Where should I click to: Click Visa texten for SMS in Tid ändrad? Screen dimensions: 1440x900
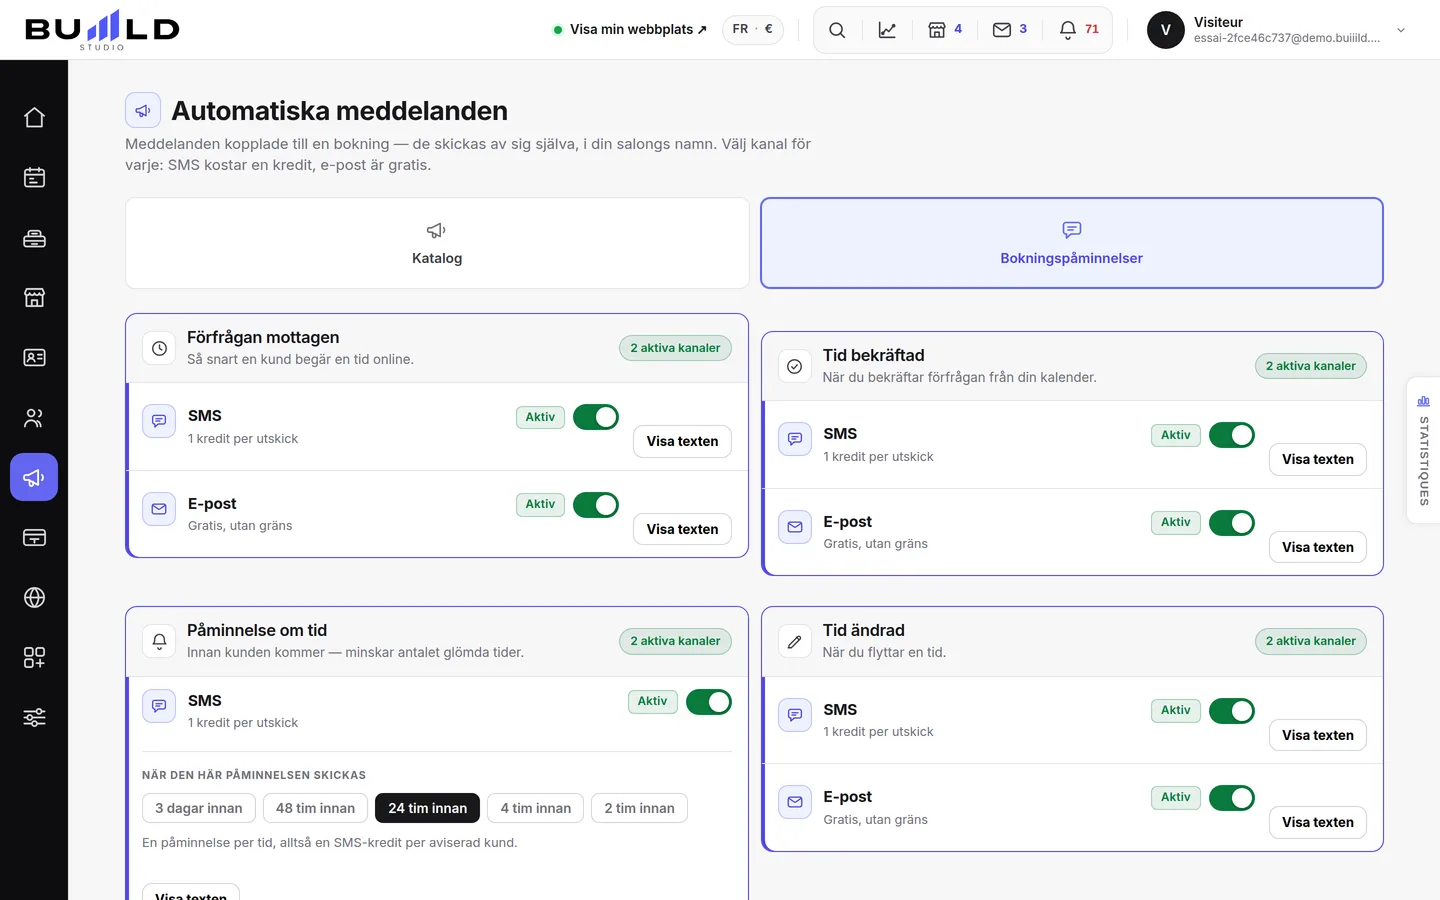[x=1318, y=735]
